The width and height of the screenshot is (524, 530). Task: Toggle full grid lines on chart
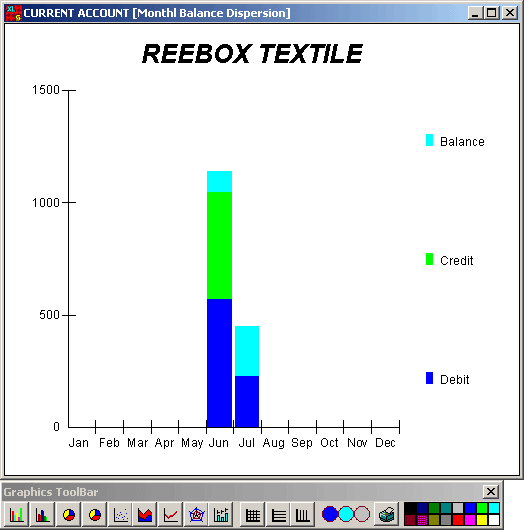[x=252, y=515]
